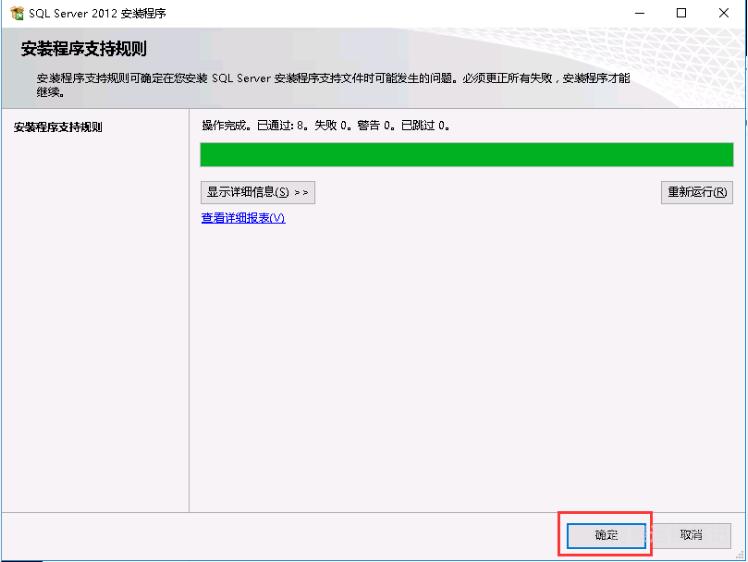Select 安装程序支持规则 step in left sidebar
Image resolution: width=748 pixels, height=562 pixels.
(56, 128)
